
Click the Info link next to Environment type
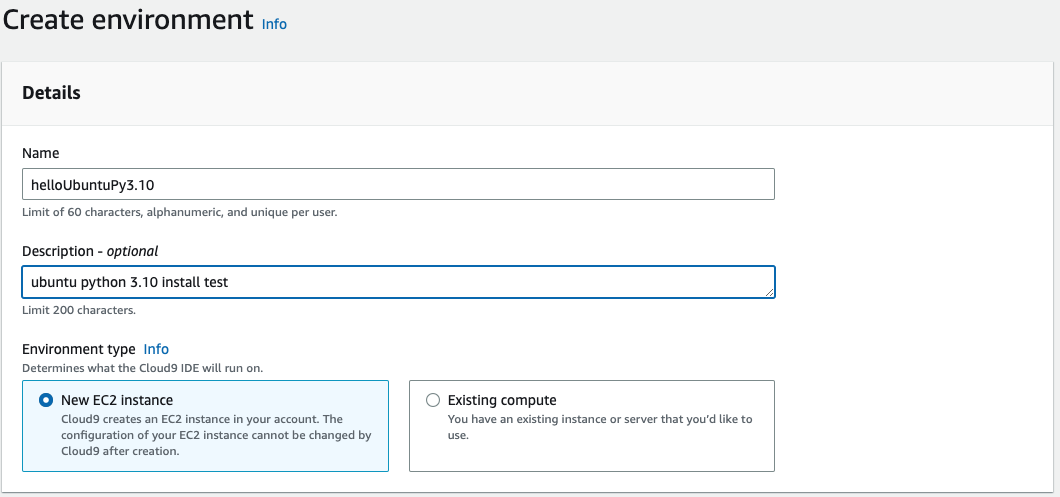point(156,349)
